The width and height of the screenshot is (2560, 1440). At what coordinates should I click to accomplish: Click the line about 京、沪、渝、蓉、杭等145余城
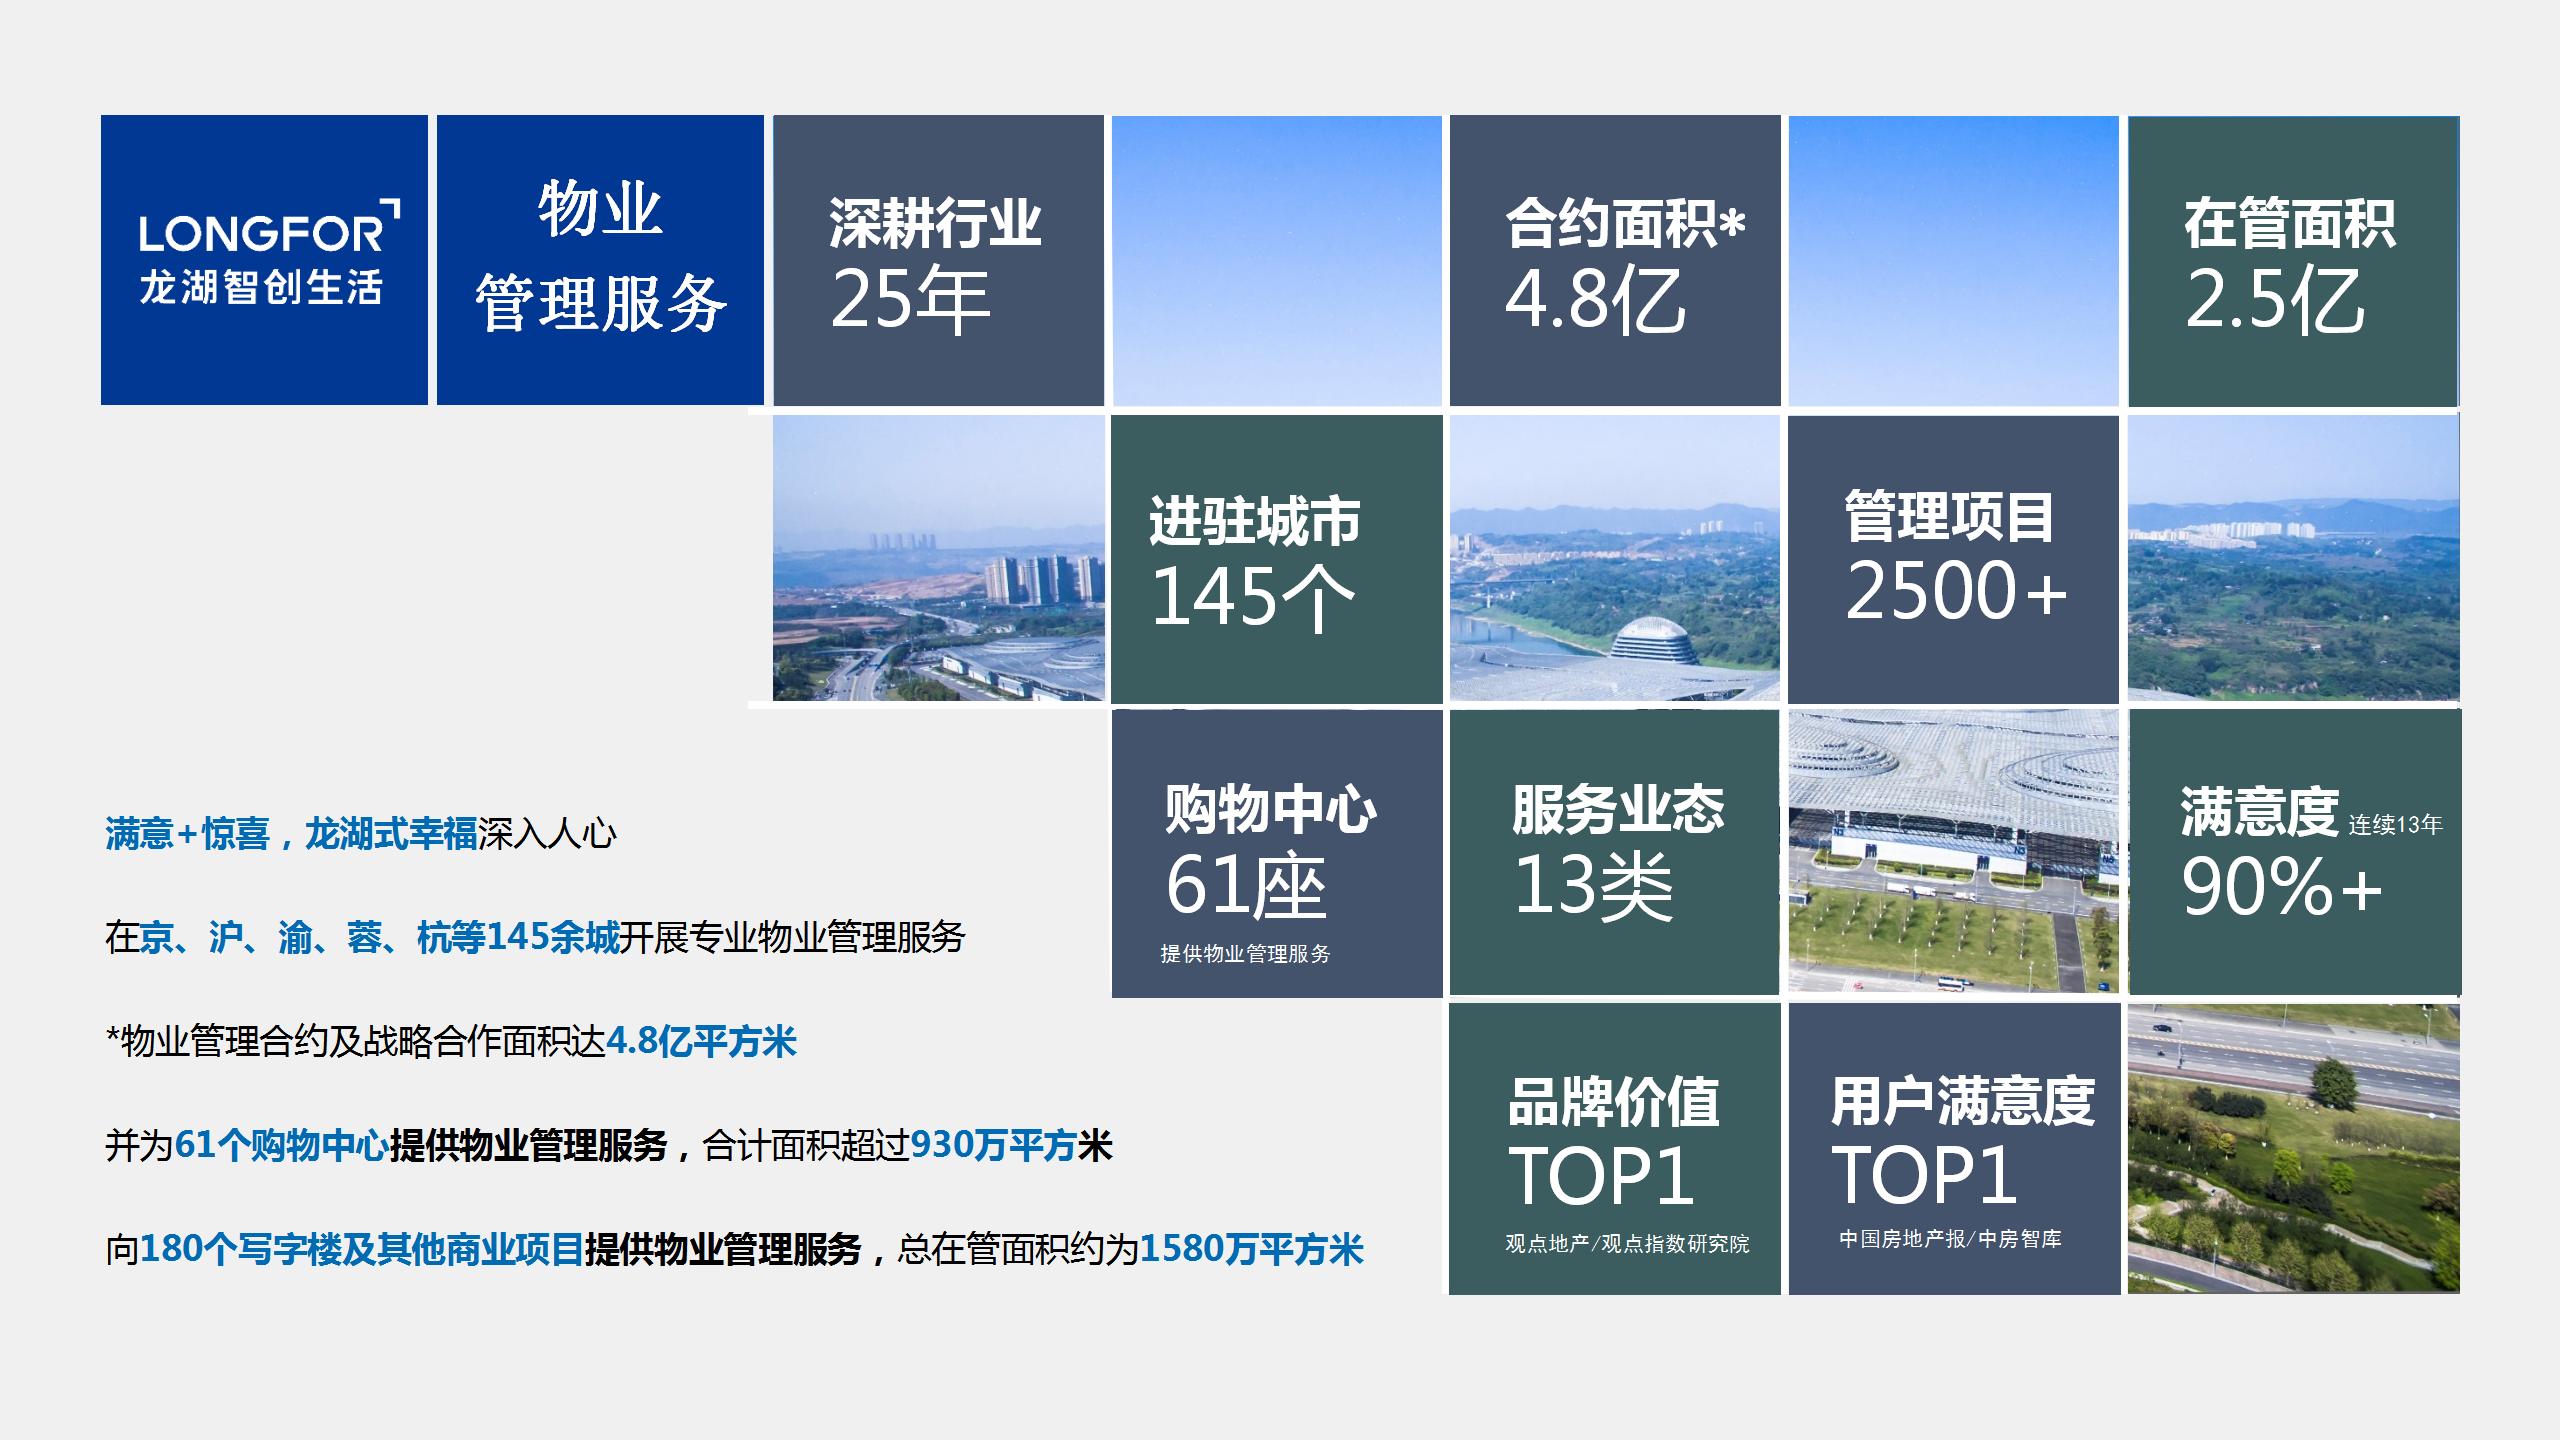coord(535,937)
